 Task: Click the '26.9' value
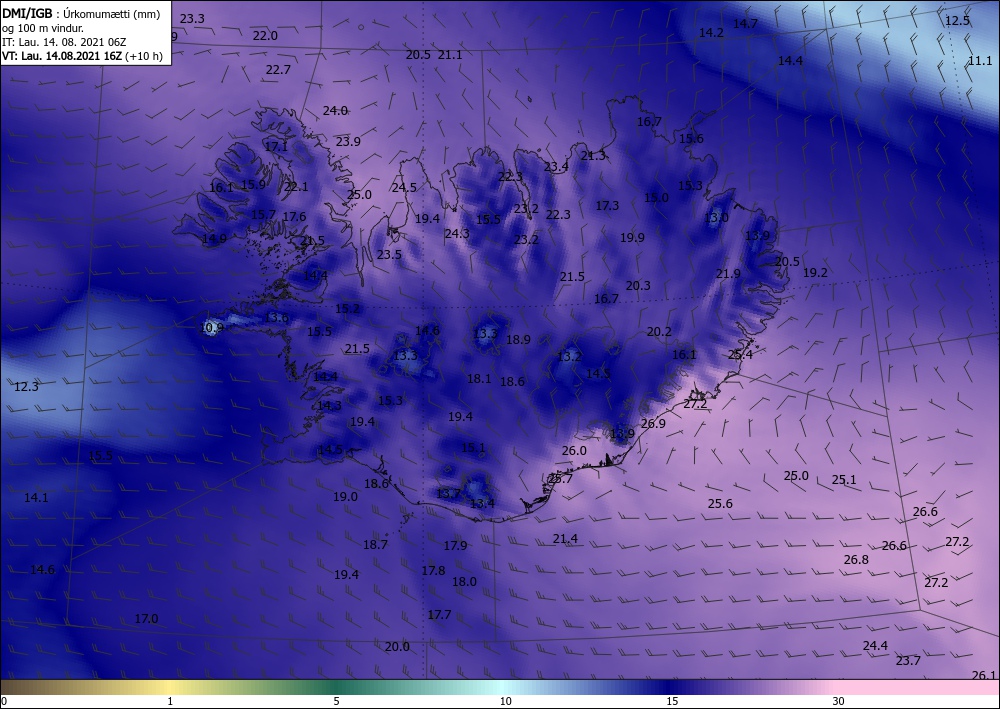(x=654, y=423)
